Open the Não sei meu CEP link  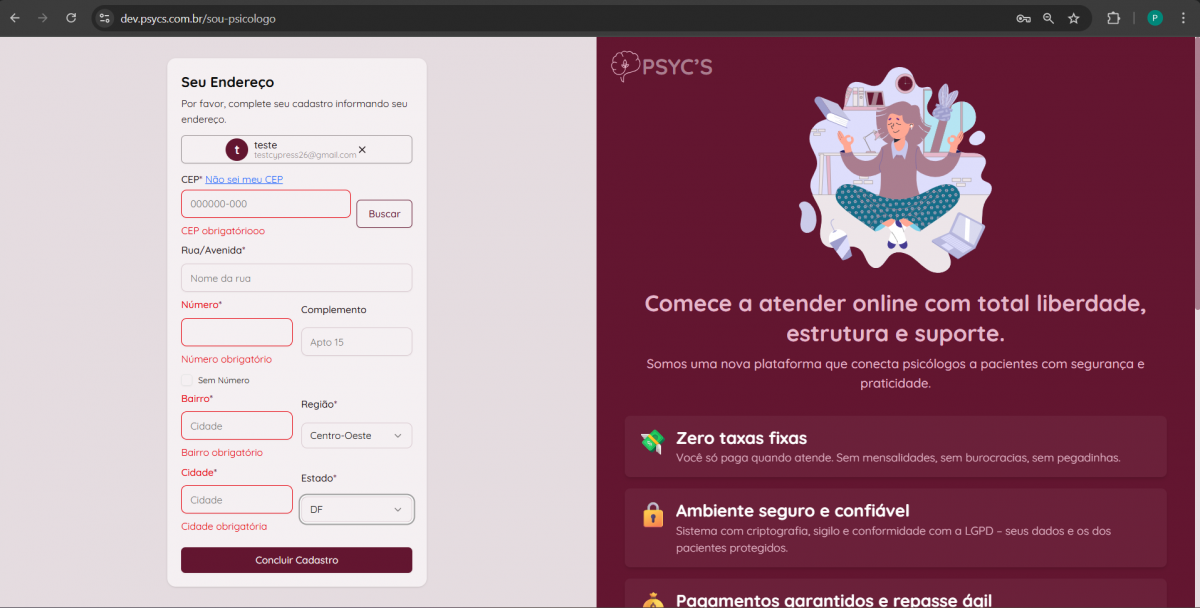click(x=244, y=179)
